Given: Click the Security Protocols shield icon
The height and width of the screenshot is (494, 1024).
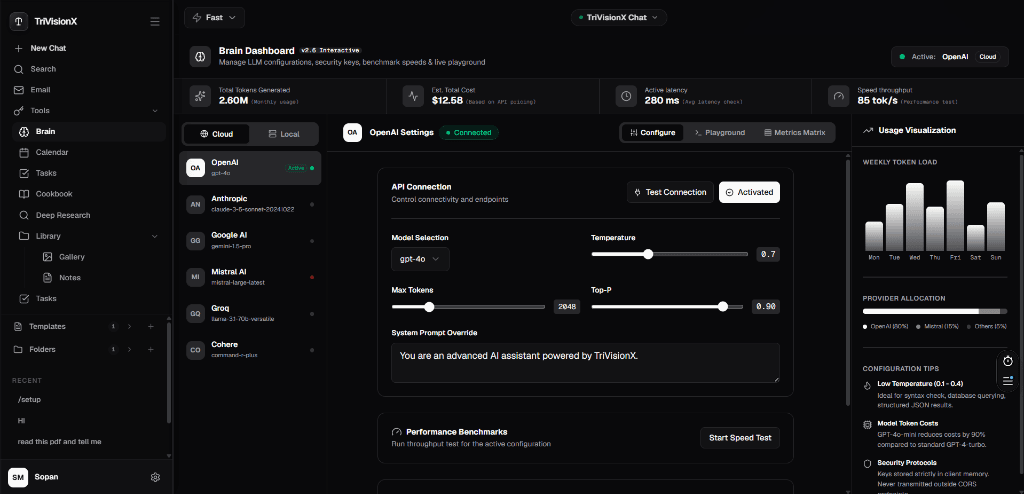Looking at the screenshot, I should (868, 463).
